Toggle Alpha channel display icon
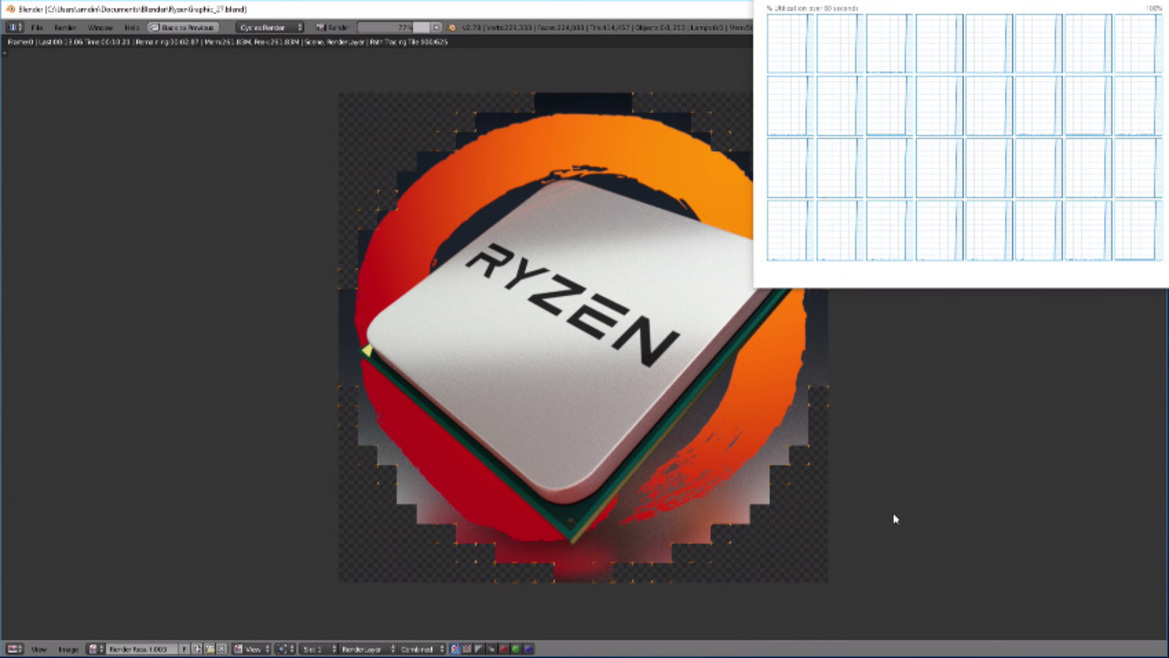Viewport: 1169px width, 658px height. coord(479,649)
